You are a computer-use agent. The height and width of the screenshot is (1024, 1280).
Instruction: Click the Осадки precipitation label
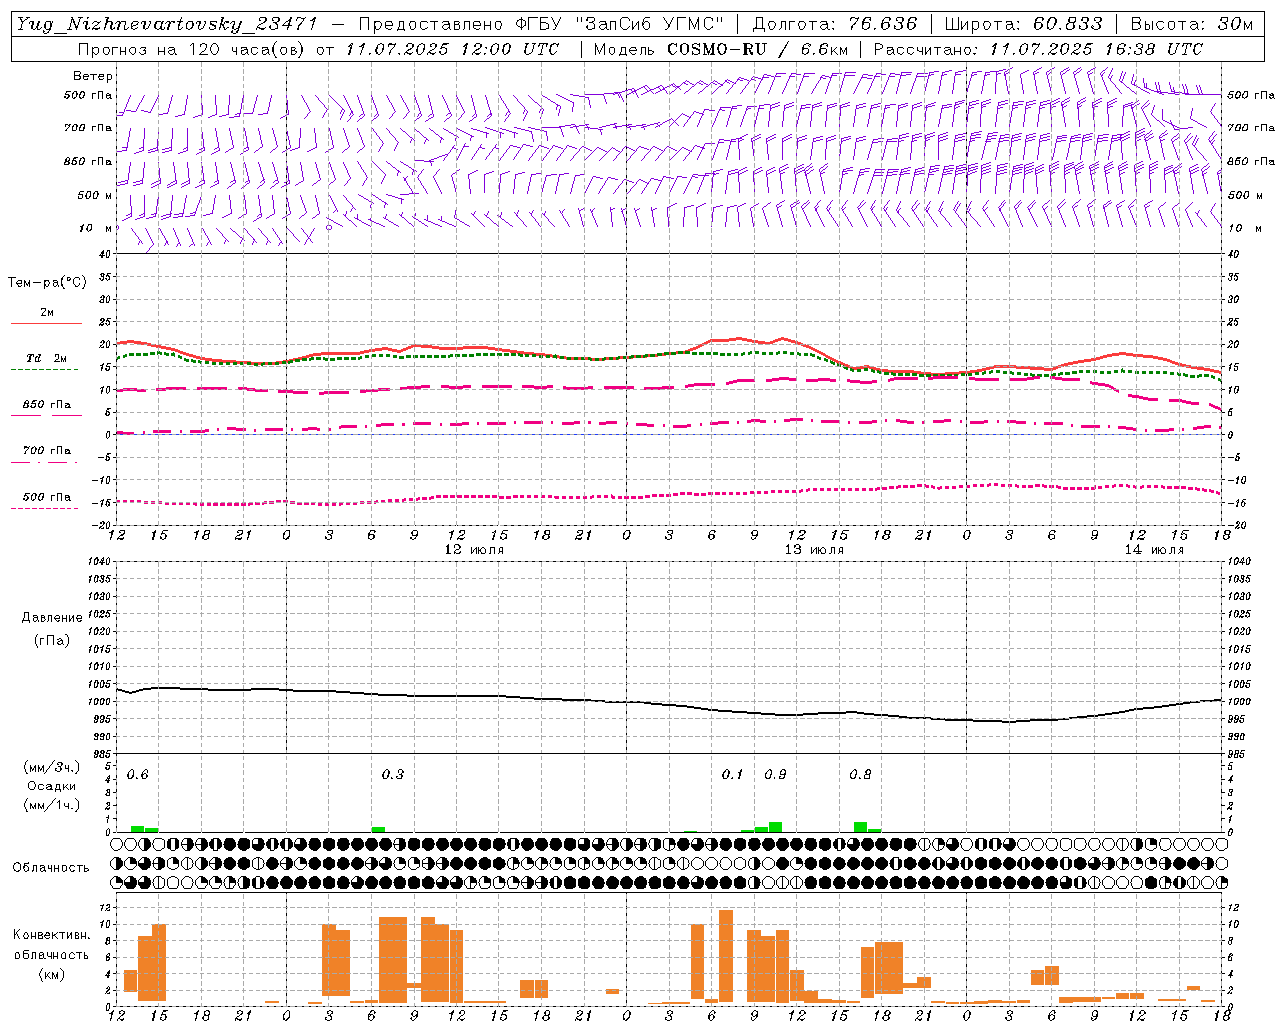pos(52,786)
